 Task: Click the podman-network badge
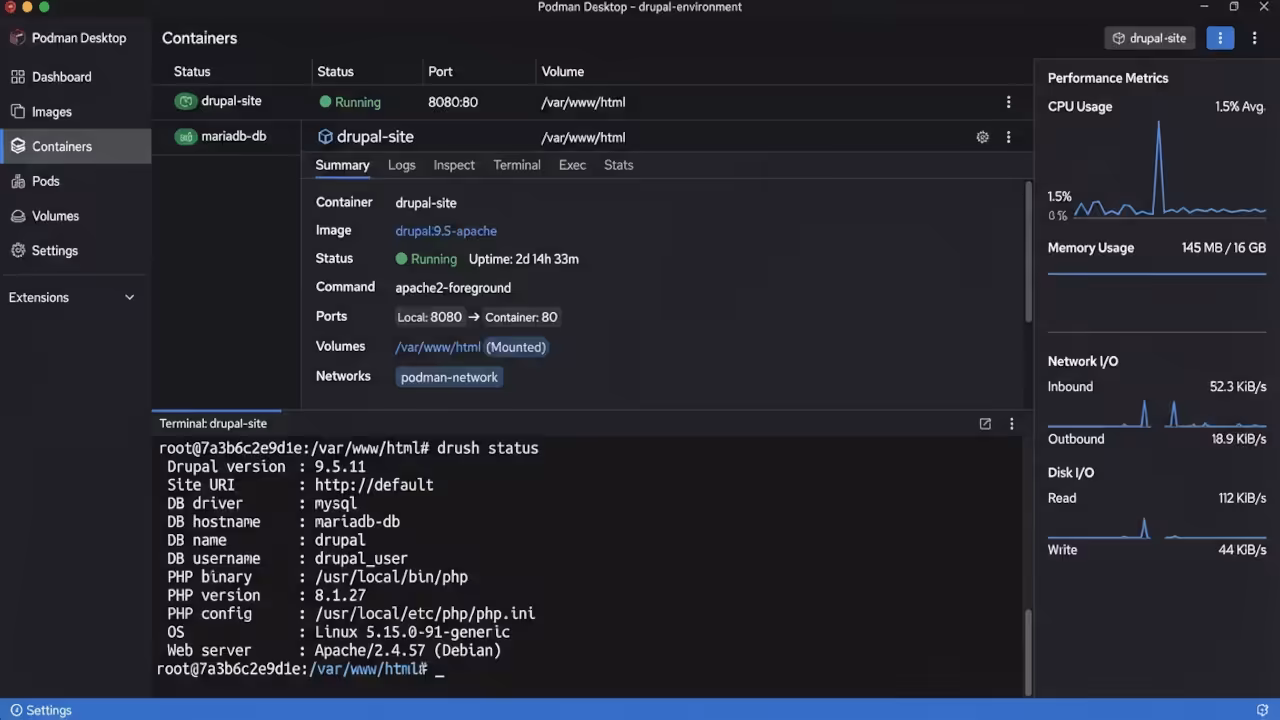[x=449, y=377]
